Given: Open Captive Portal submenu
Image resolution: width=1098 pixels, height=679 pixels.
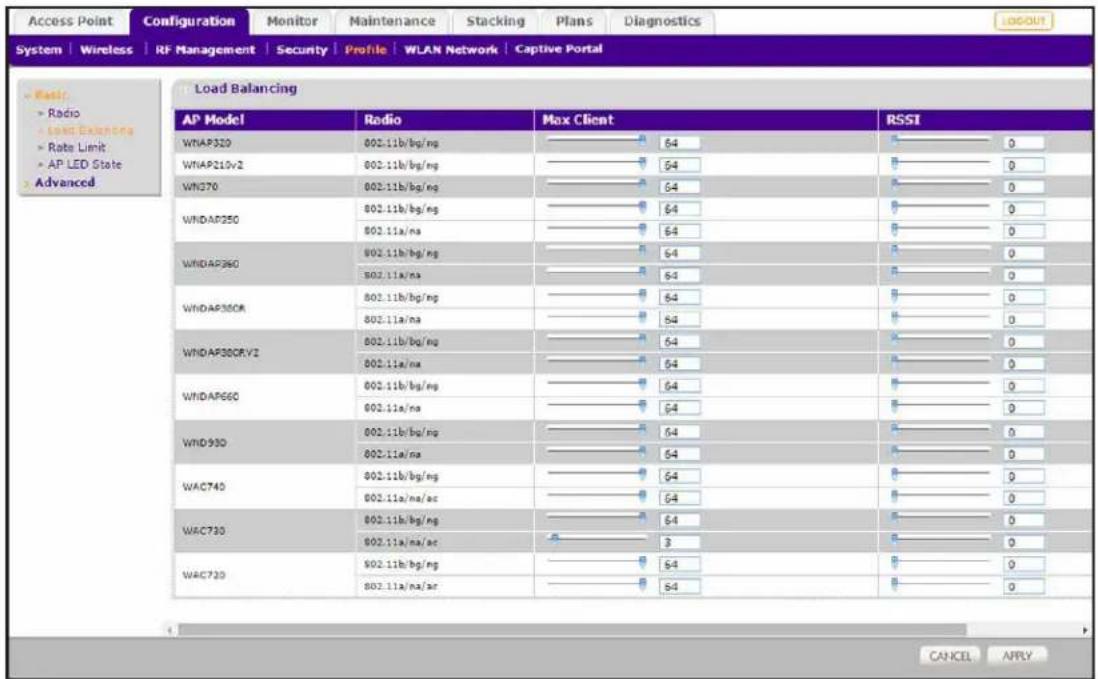Looking at the screenshot, I should pos(559,49).
